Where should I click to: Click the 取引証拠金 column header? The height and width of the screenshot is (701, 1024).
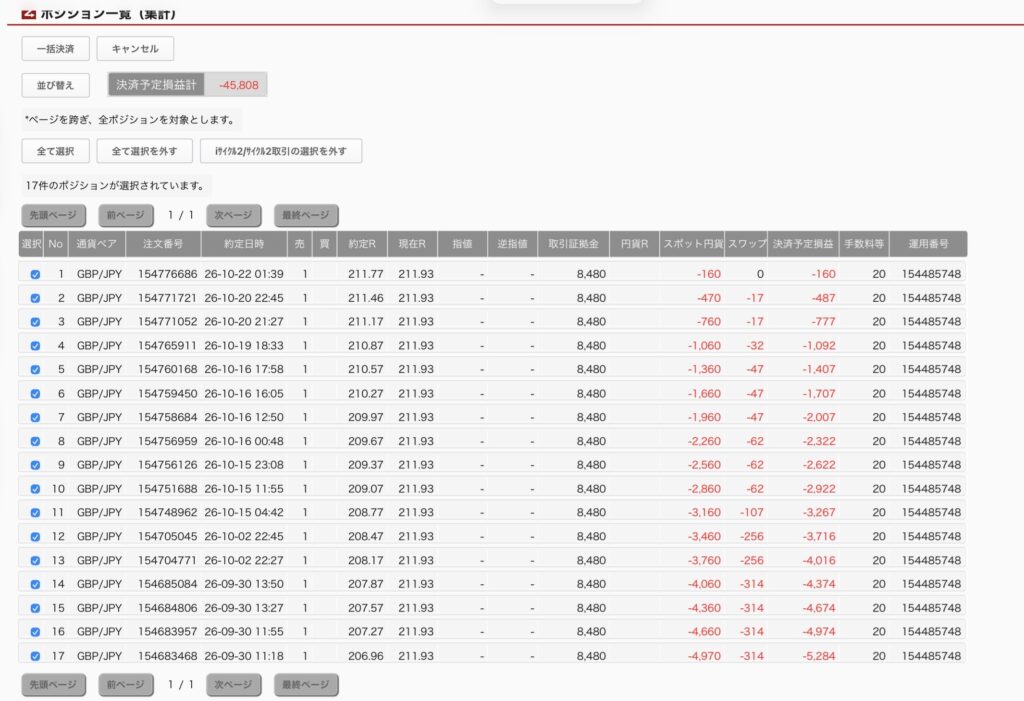pyautogui.click(x=573, y=244)
